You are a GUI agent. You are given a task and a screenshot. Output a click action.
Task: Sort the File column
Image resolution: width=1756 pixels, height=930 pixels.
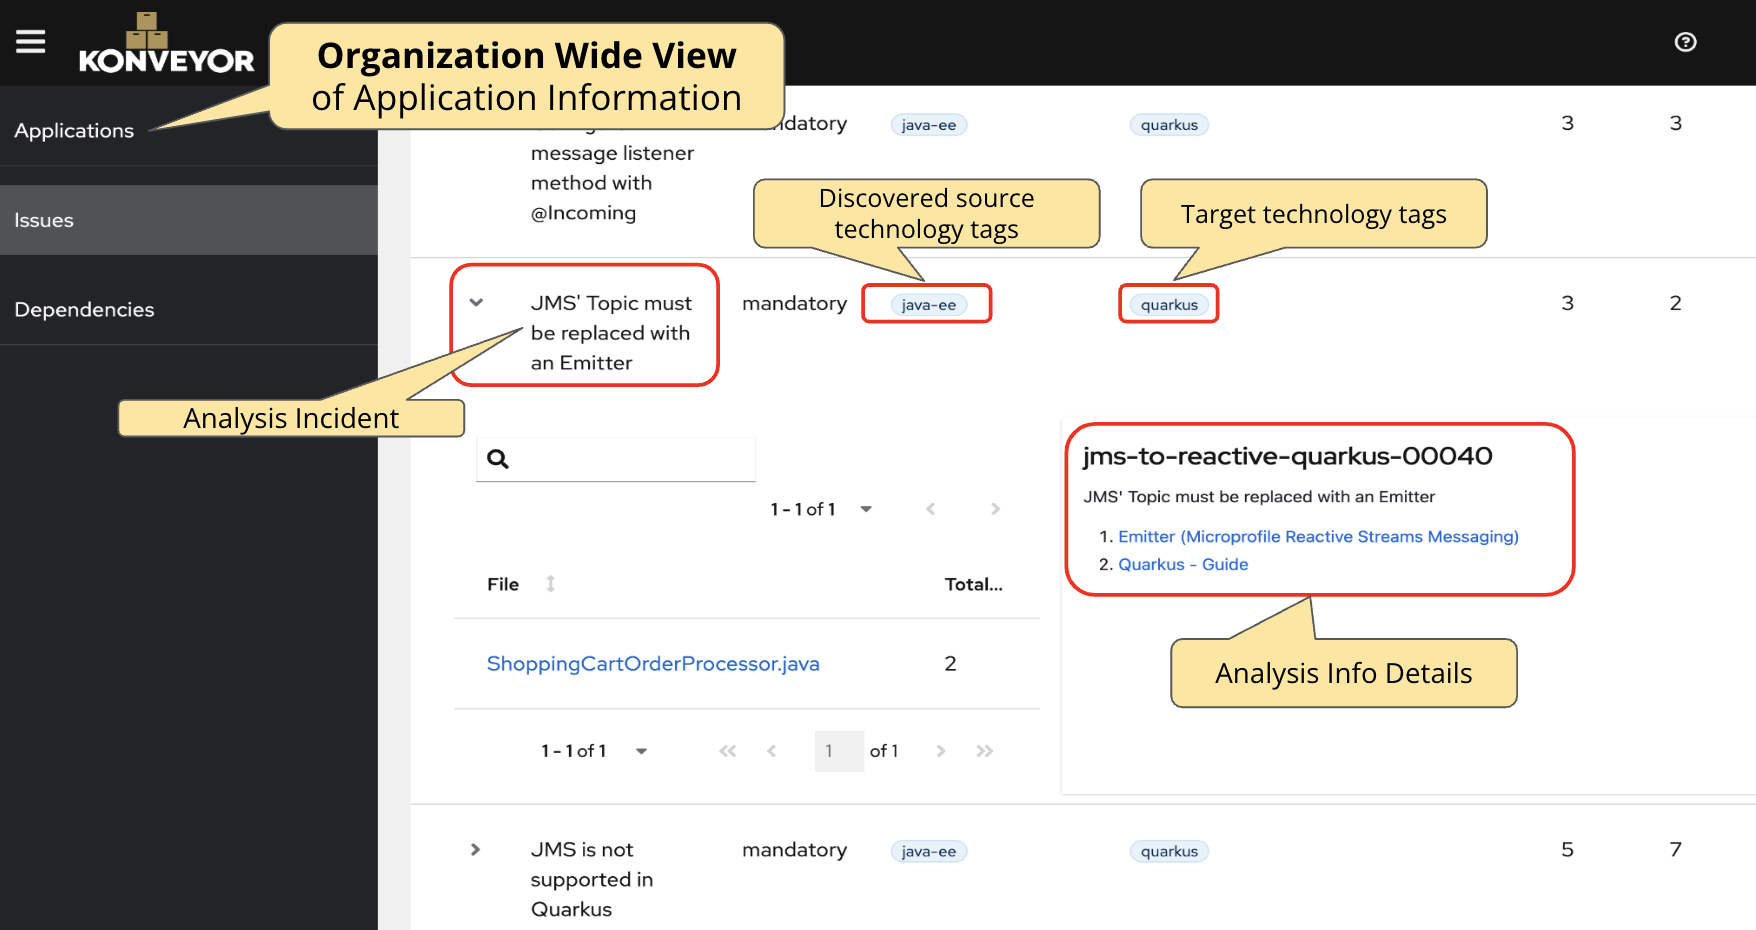click(x=550, y=584)
